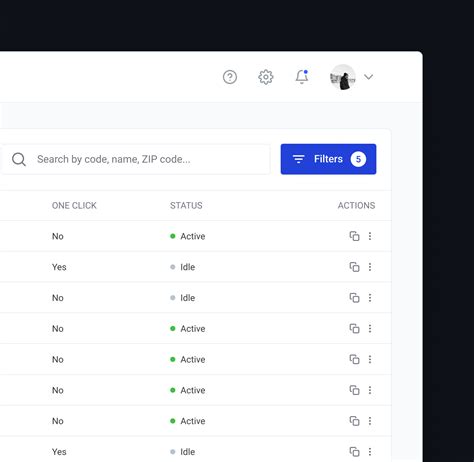Open more options for first table row
Image resolution: width=474 pixels, height=462 pixels.
click(x=370, y=236)
